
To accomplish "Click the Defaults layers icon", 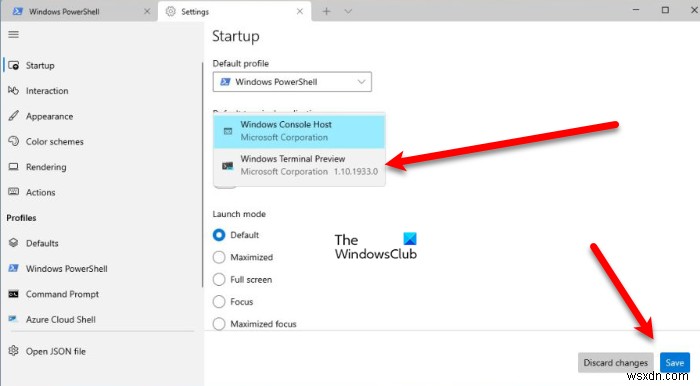I will click(13, 243).
